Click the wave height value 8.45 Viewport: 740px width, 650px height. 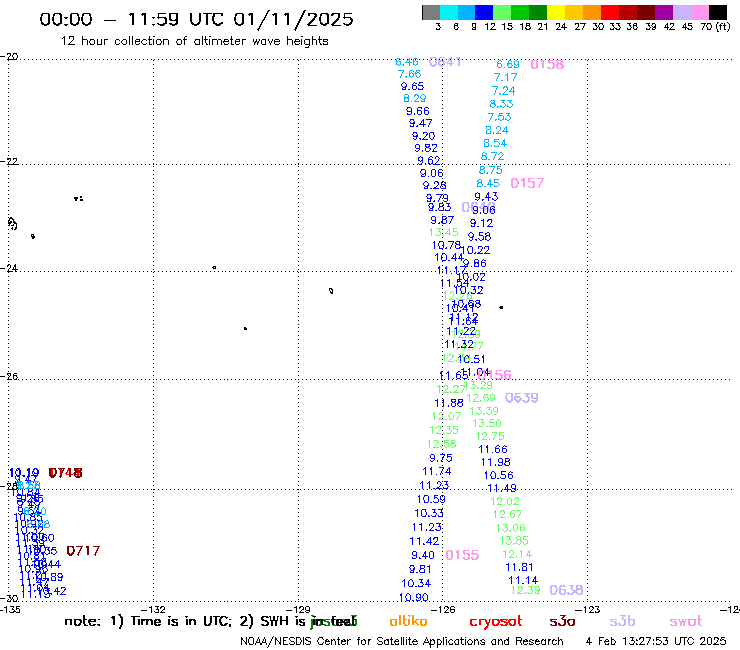point(488,183)
